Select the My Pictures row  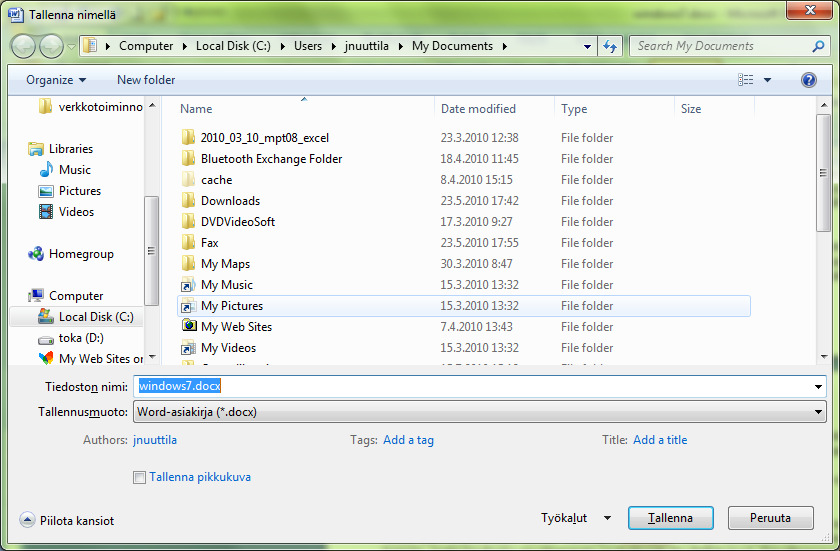tap(463, 306)
